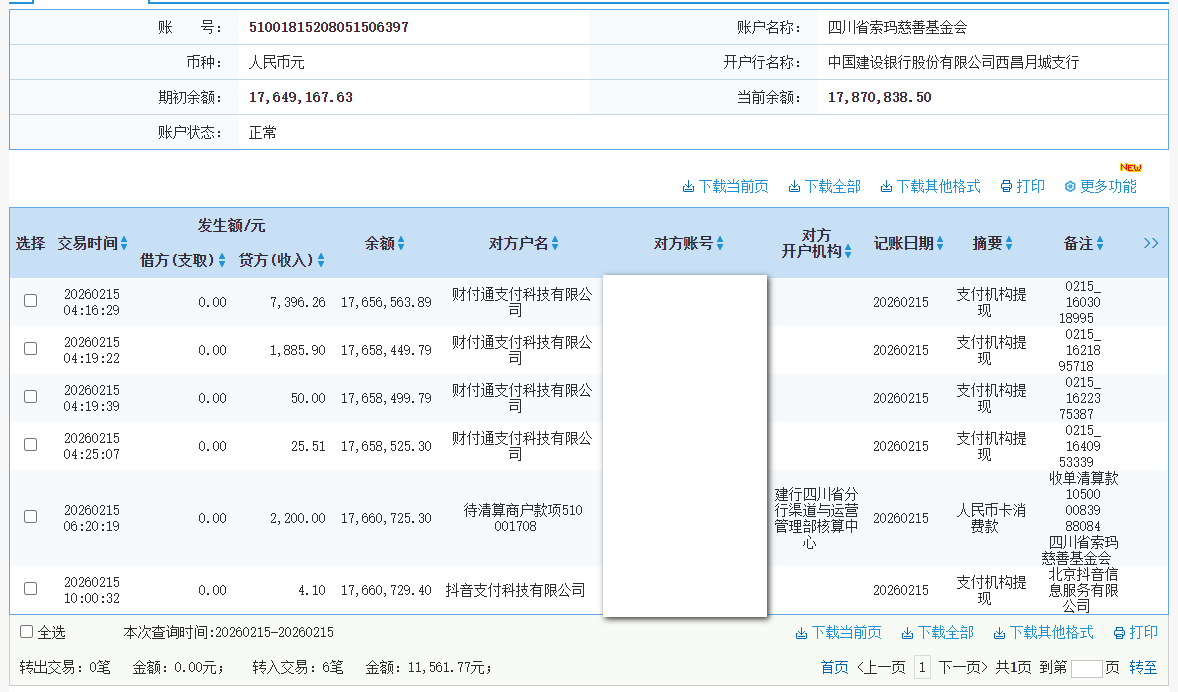Click the 首页 first-page link
This screenshot has height=692, width=1178.
coord(833,667)
